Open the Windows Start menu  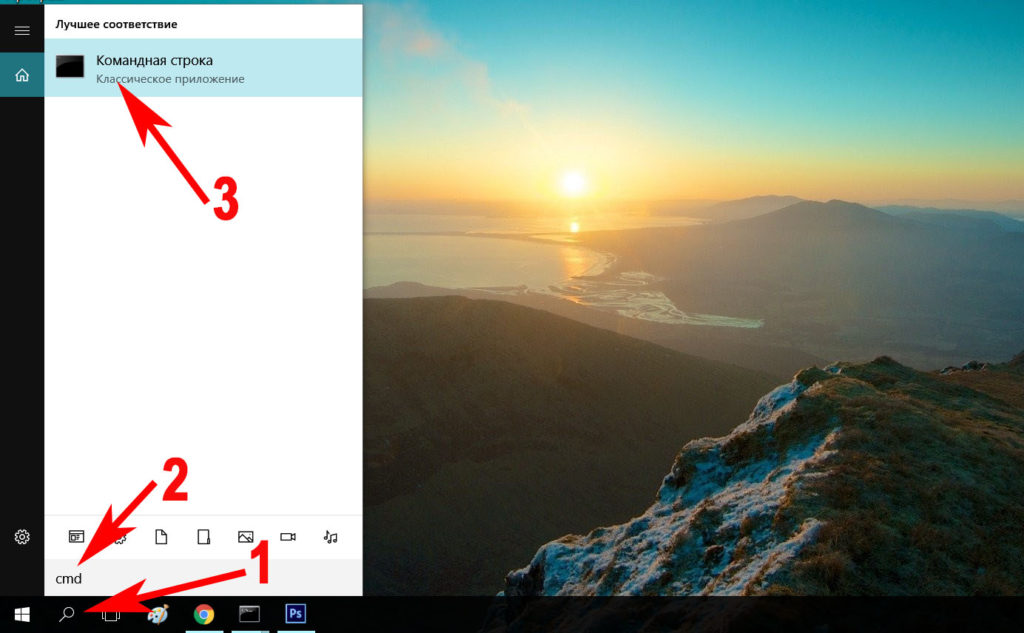point(21,614)
